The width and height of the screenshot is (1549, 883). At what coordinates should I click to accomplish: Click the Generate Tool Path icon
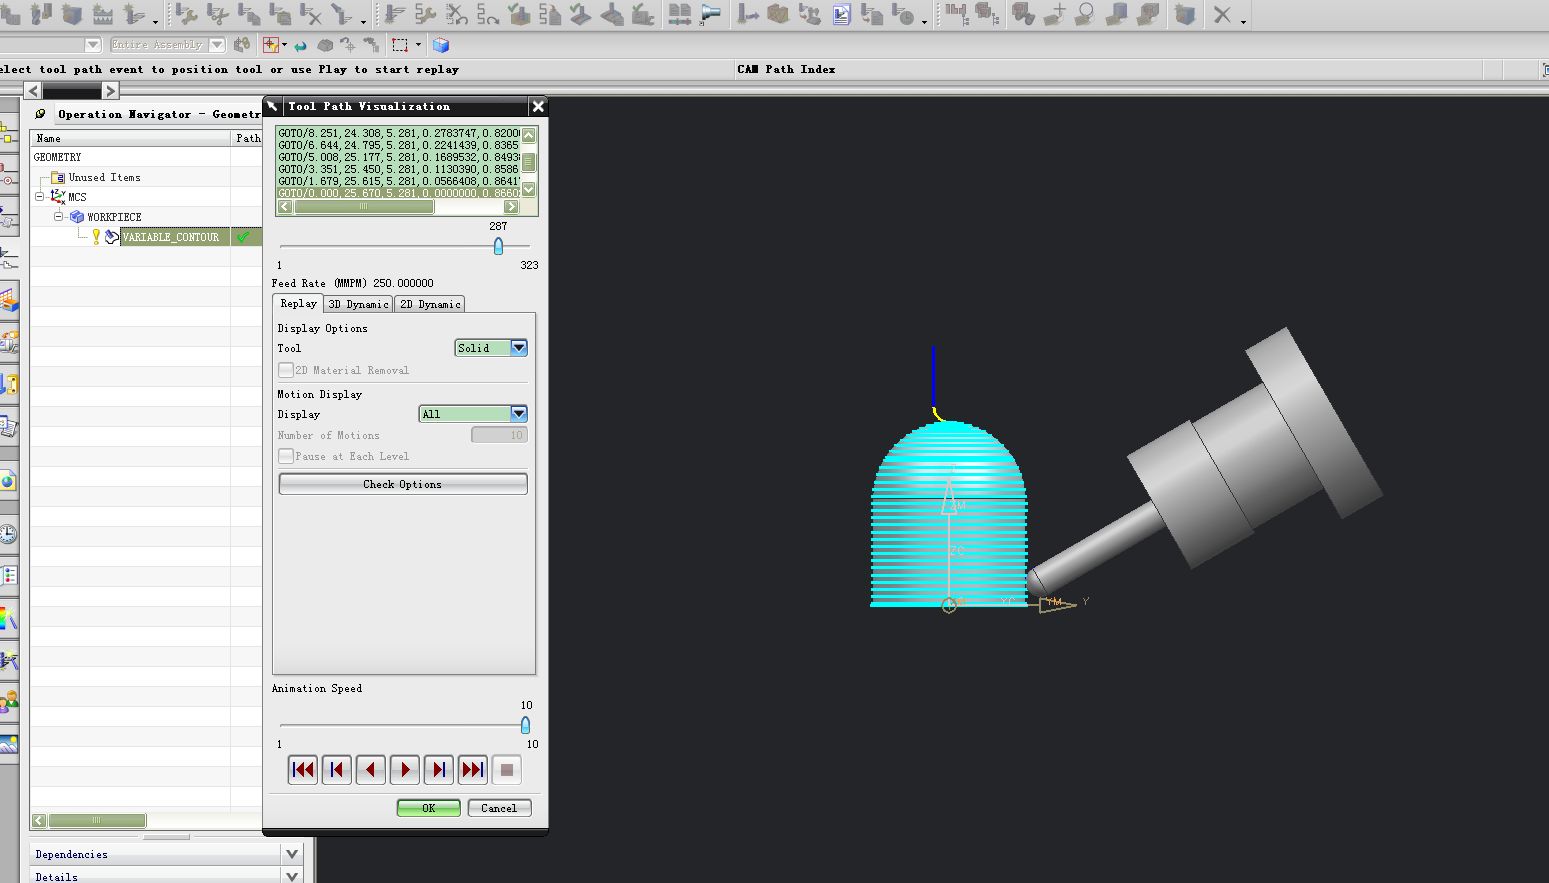point(394,14)
